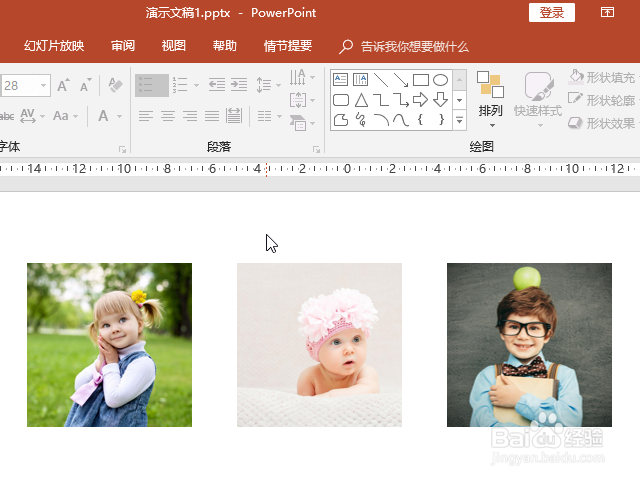640x480 pixels.
Task: Open the Arrange (排列) dropdown
Action: click(491, 99)
